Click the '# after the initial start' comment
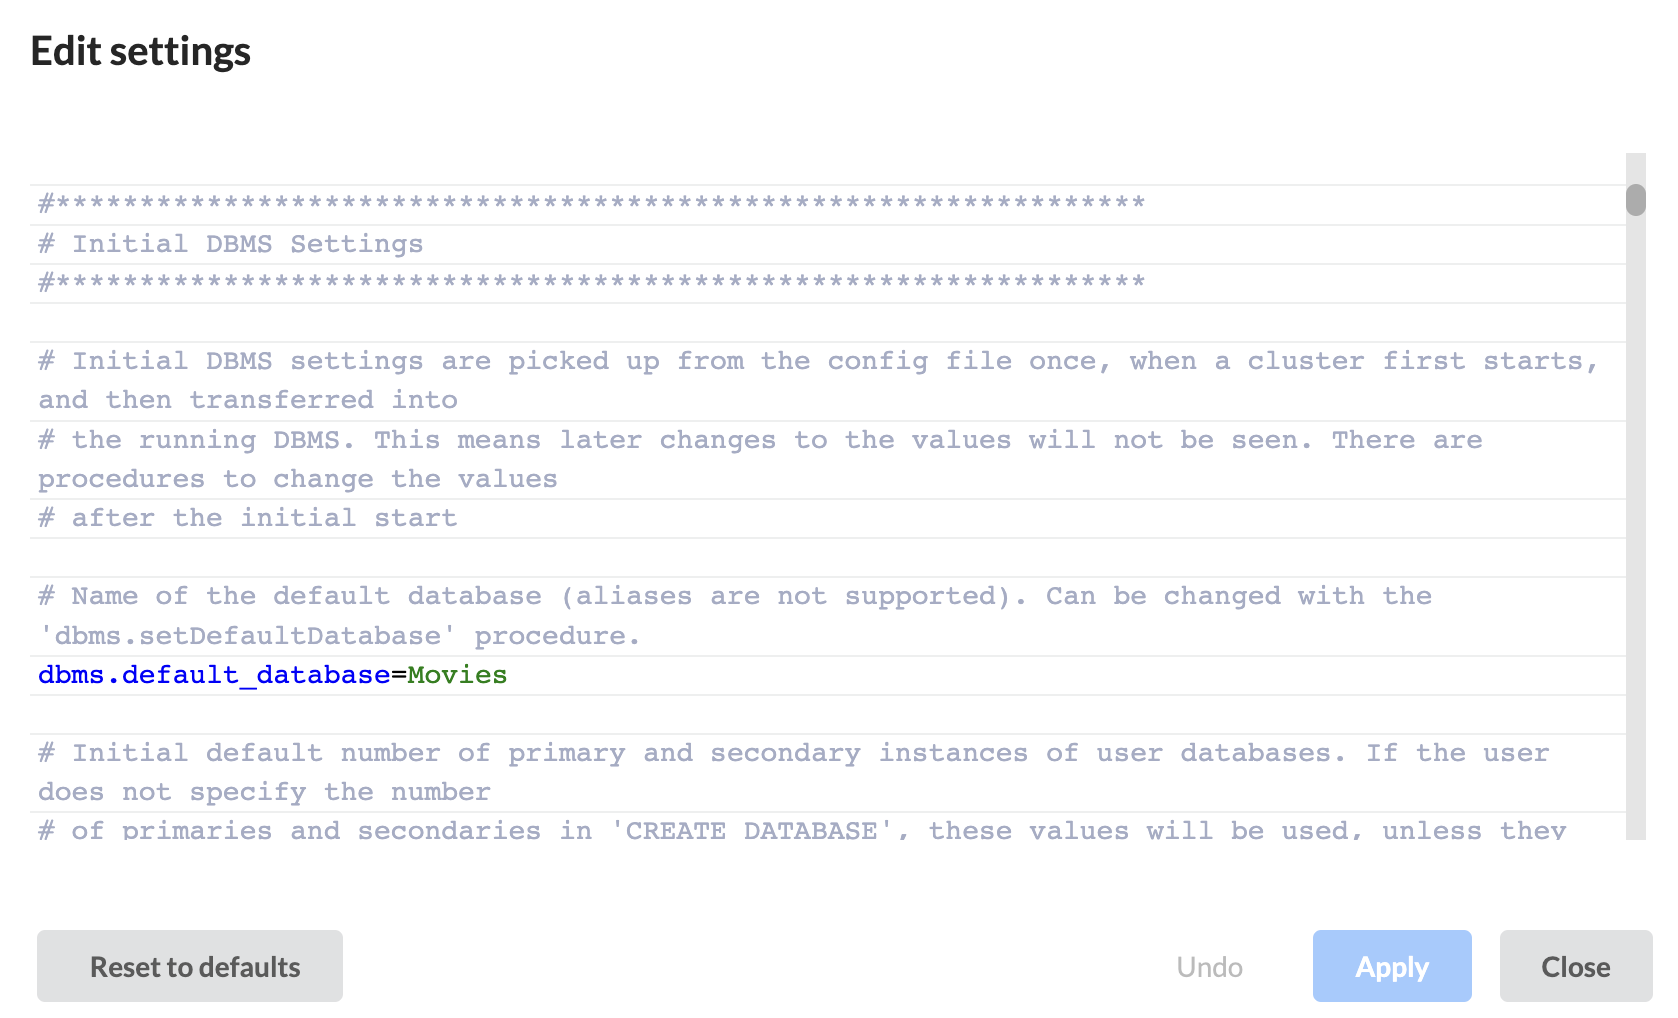 247,518
